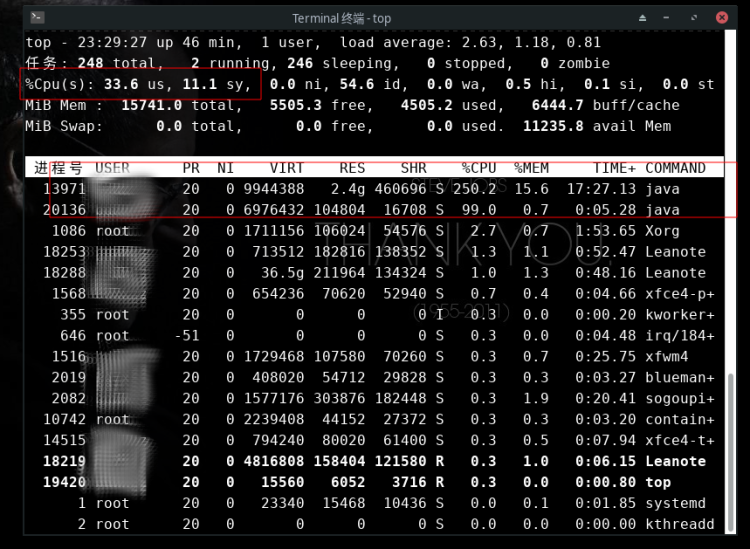Image resolution: width=750 pixels, height=549 pixels.
Task: Click the TIME+ column header
Action: coord(613,168)
